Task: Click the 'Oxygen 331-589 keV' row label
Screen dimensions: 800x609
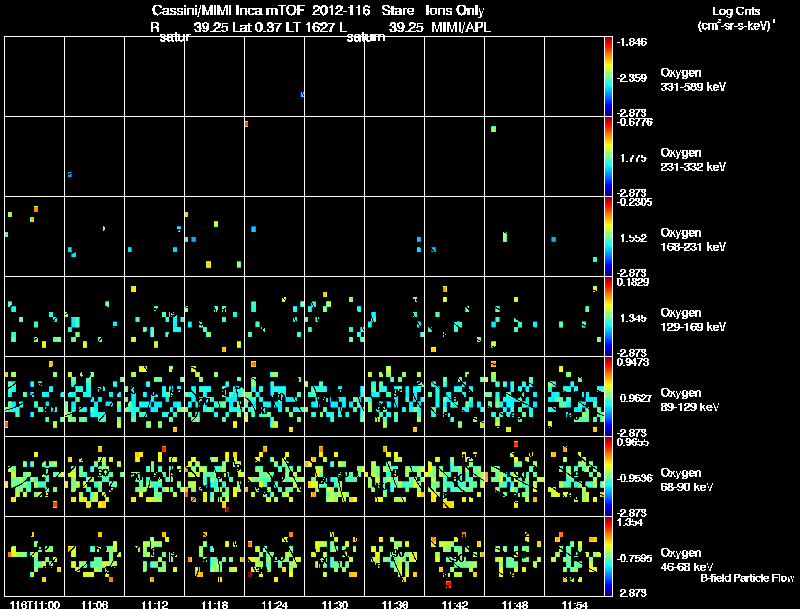Action: (693, 80)
